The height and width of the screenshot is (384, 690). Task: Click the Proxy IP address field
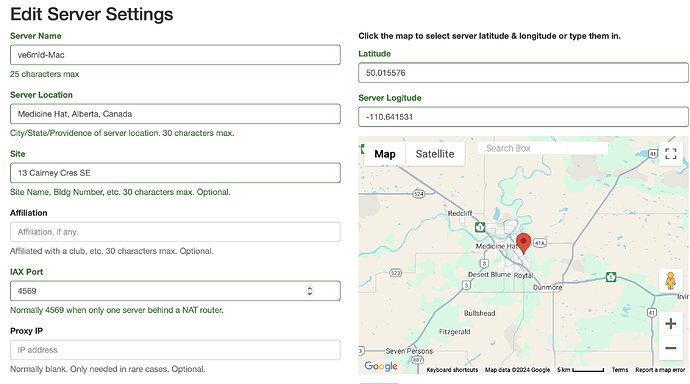[175, 350]
